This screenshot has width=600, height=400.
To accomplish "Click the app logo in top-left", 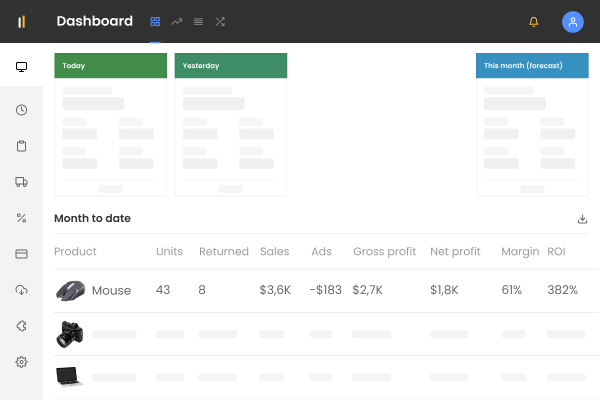I will coord(21,21).
